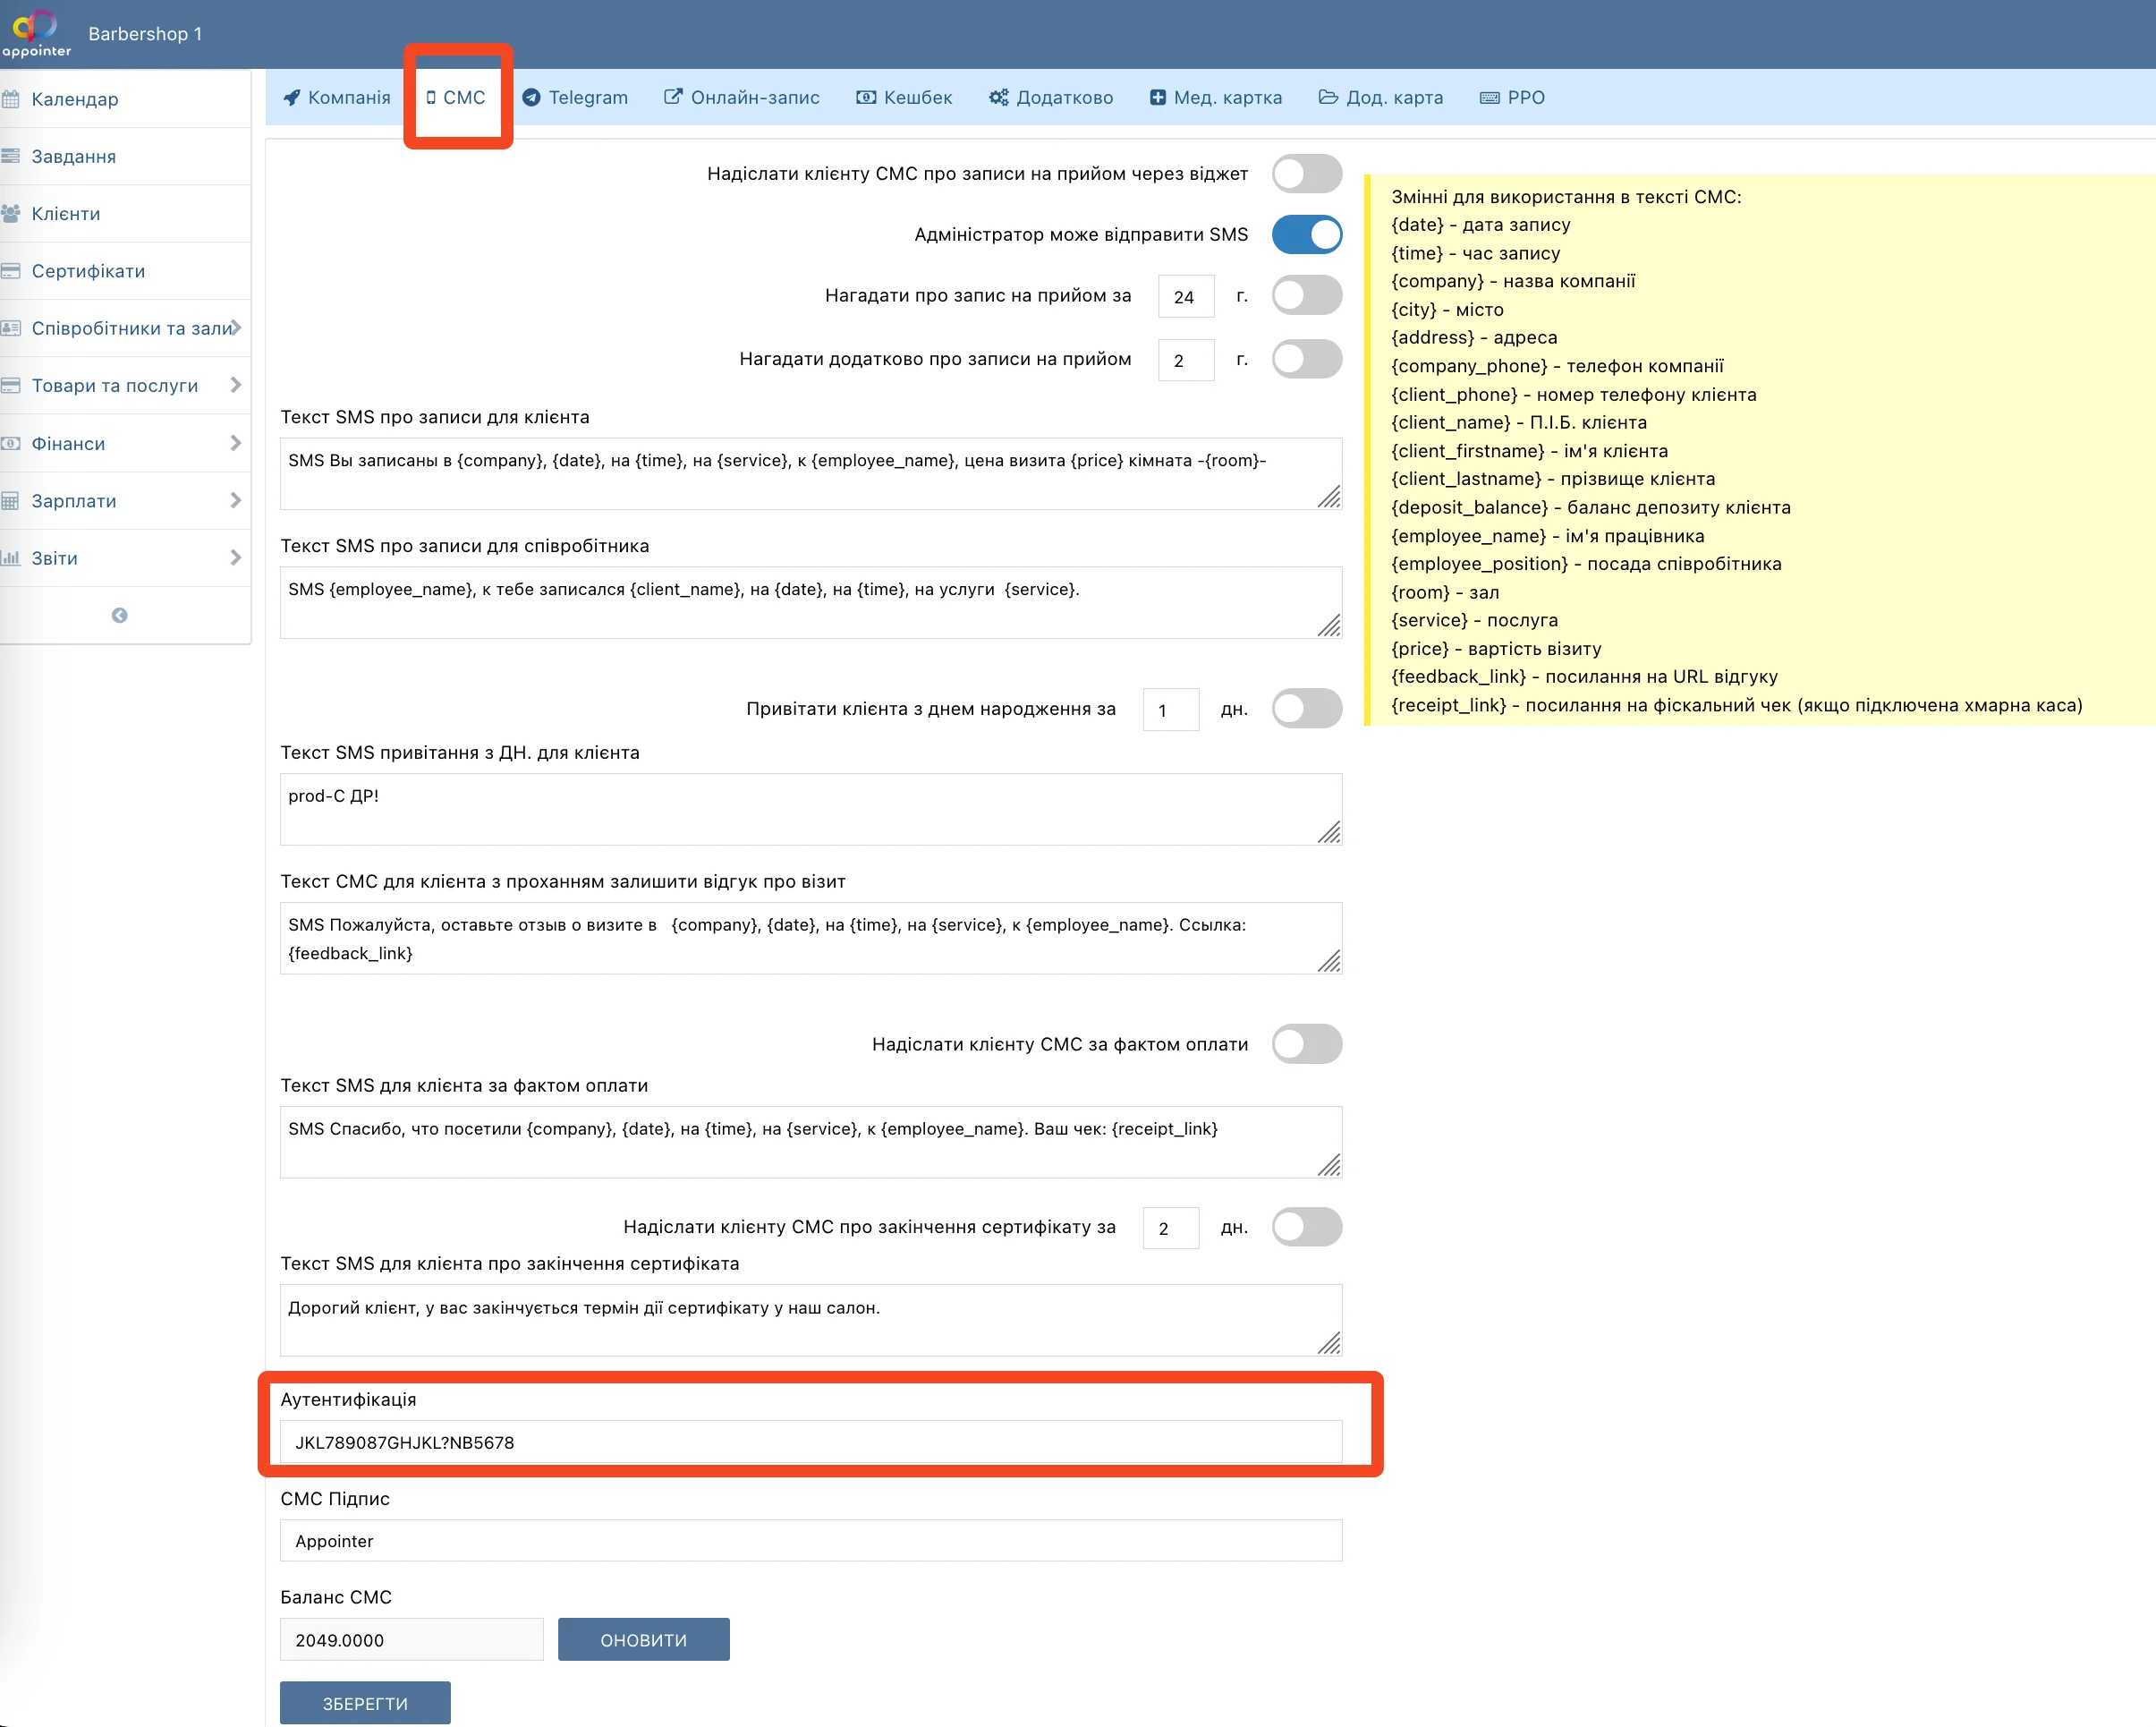Click the birthday greeting SMS text area
The image size is (2156, 1727).
pos(811,809)
